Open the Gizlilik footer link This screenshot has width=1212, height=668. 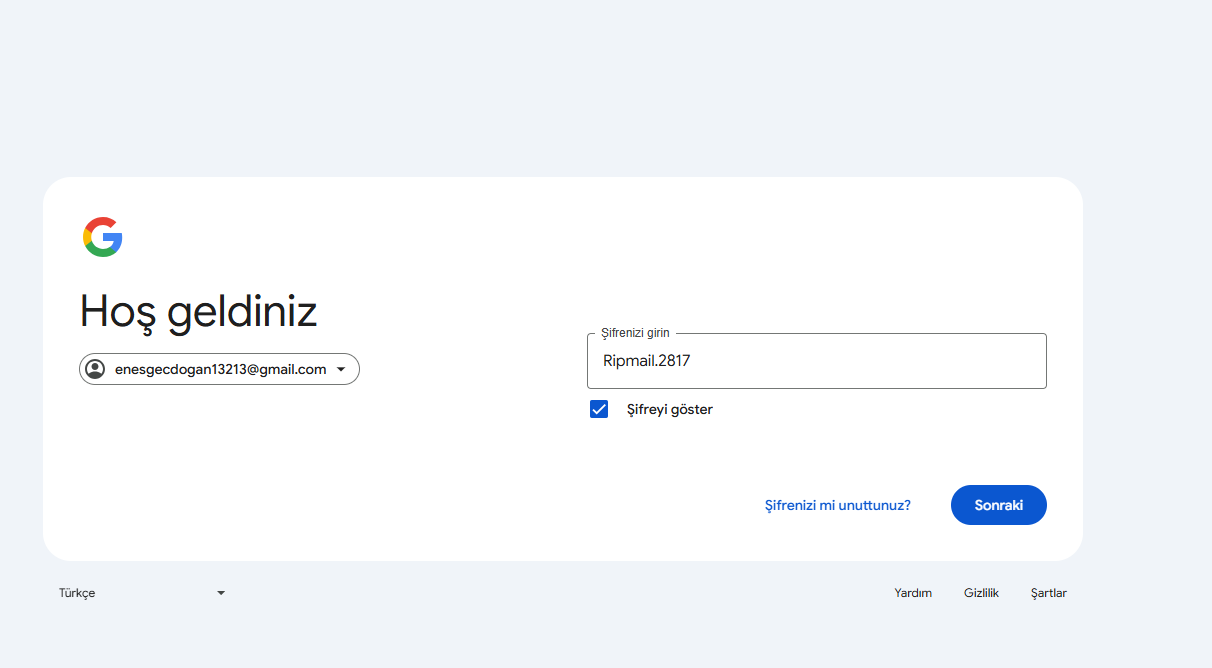(981, 593)
